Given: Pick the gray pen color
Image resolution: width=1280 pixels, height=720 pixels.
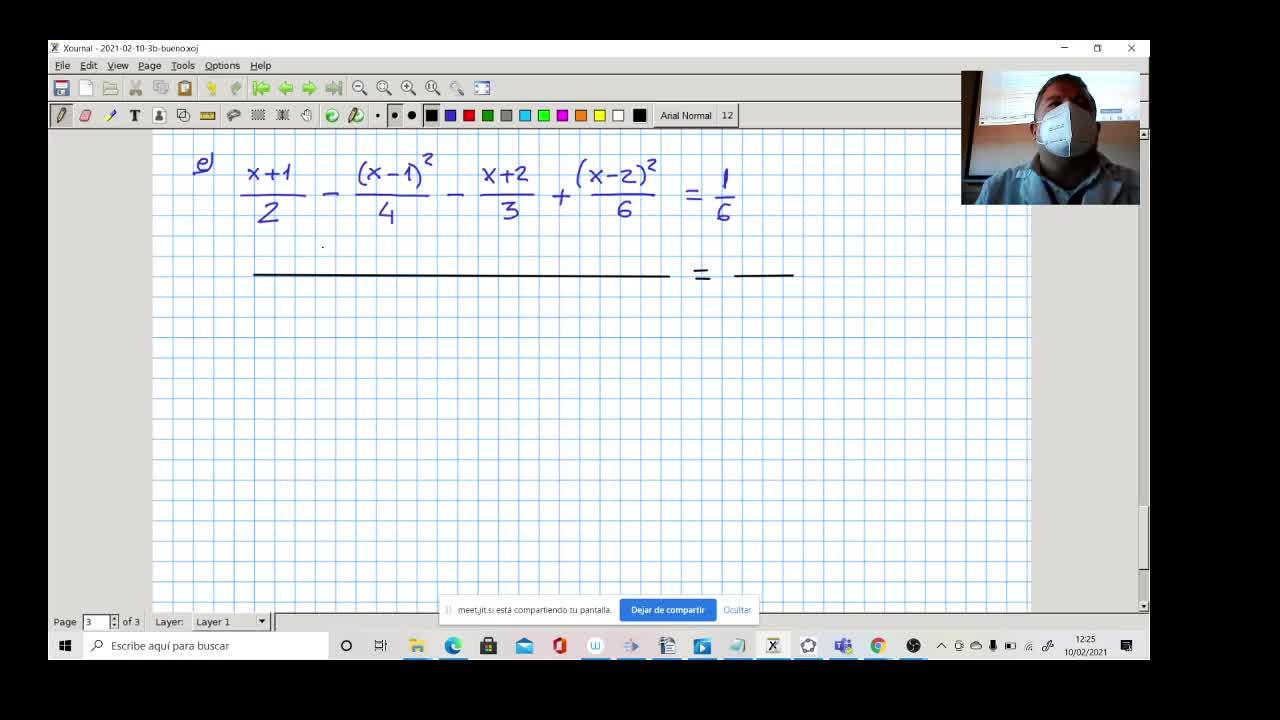Looking at the screenshot, I should [x=506, y=116].
